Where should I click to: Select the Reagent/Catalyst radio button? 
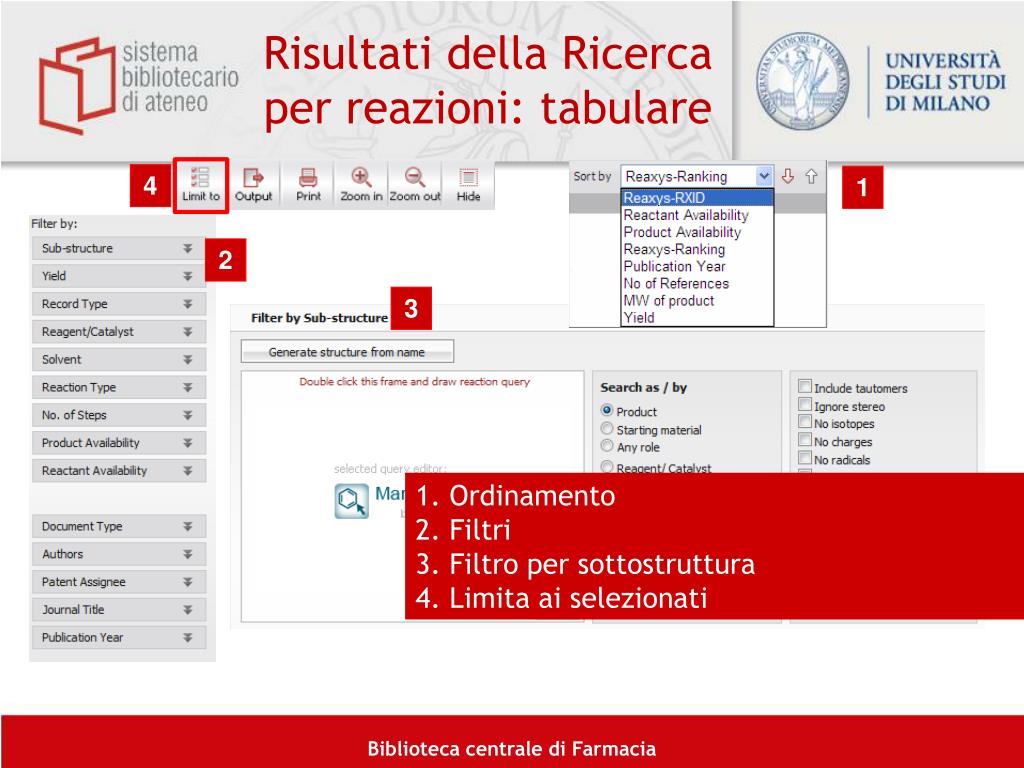(x=607, y=466)
